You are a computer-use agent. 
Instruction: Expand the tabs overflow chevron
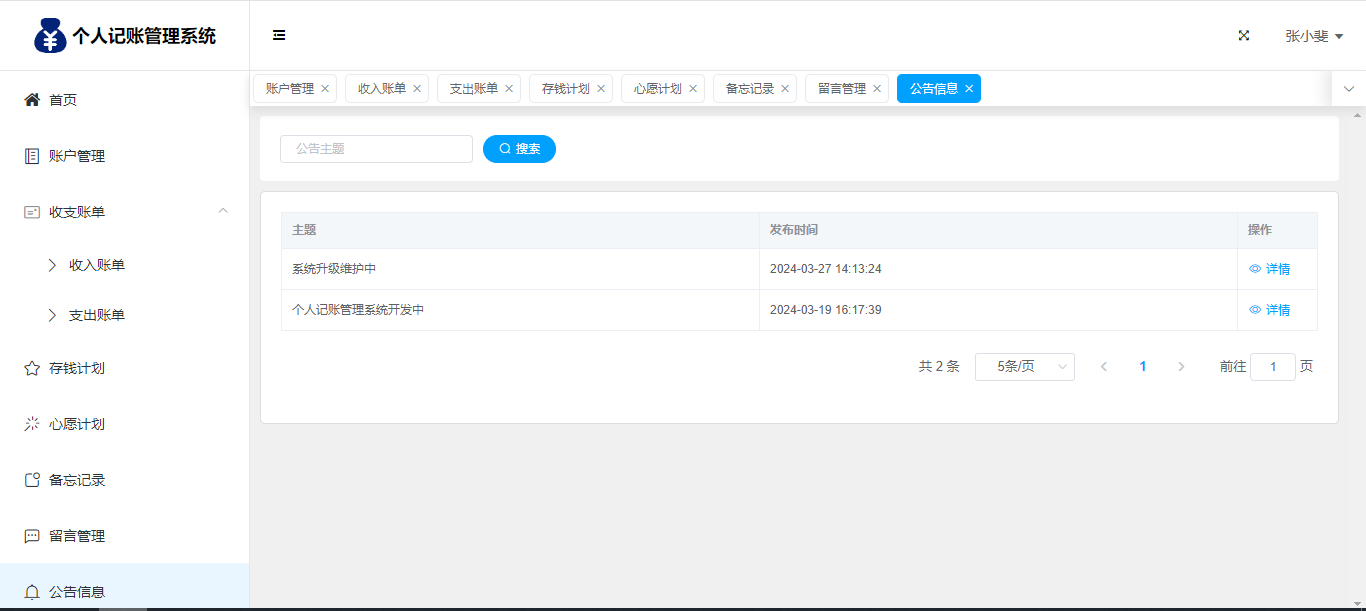click(x=1348, y=89)
